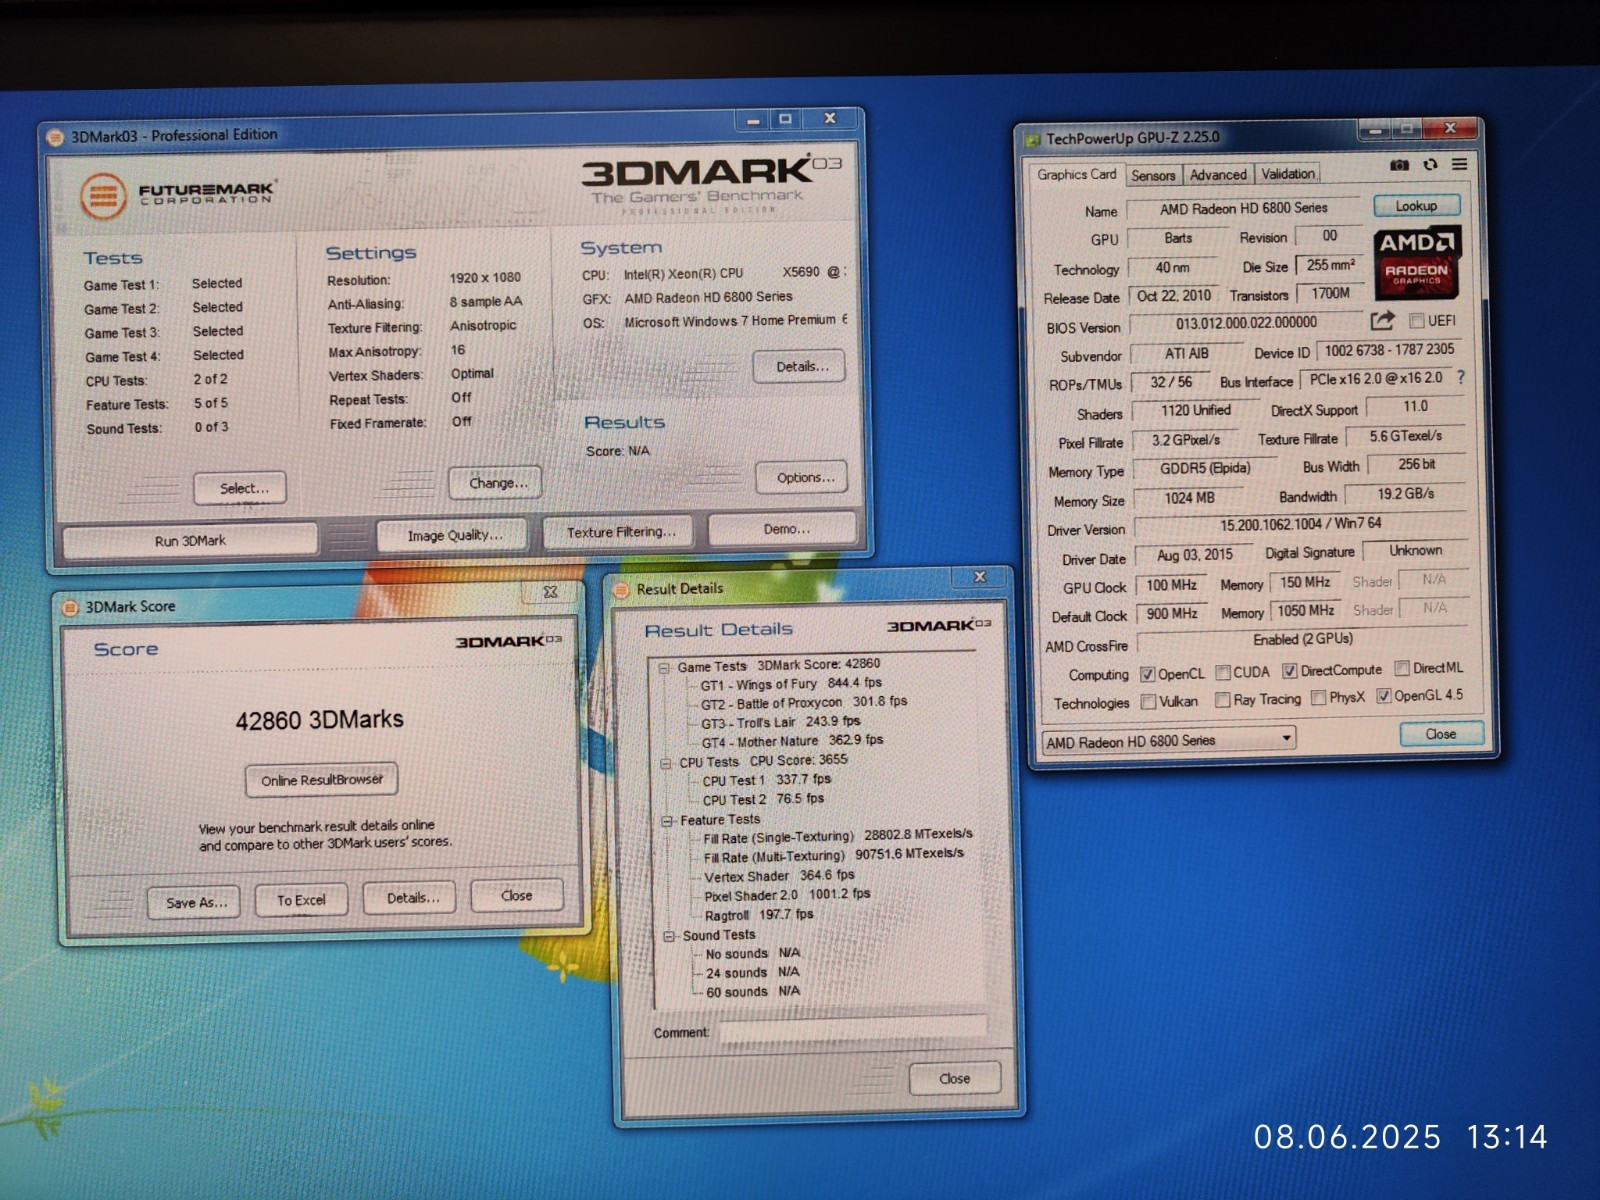Switch to the Advanced tab

point(1218,174)
